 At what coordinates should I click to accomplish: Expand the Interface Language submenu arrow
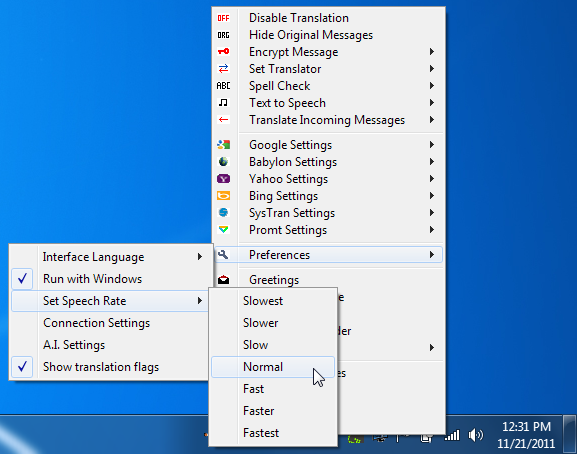(x=200, y=256)
